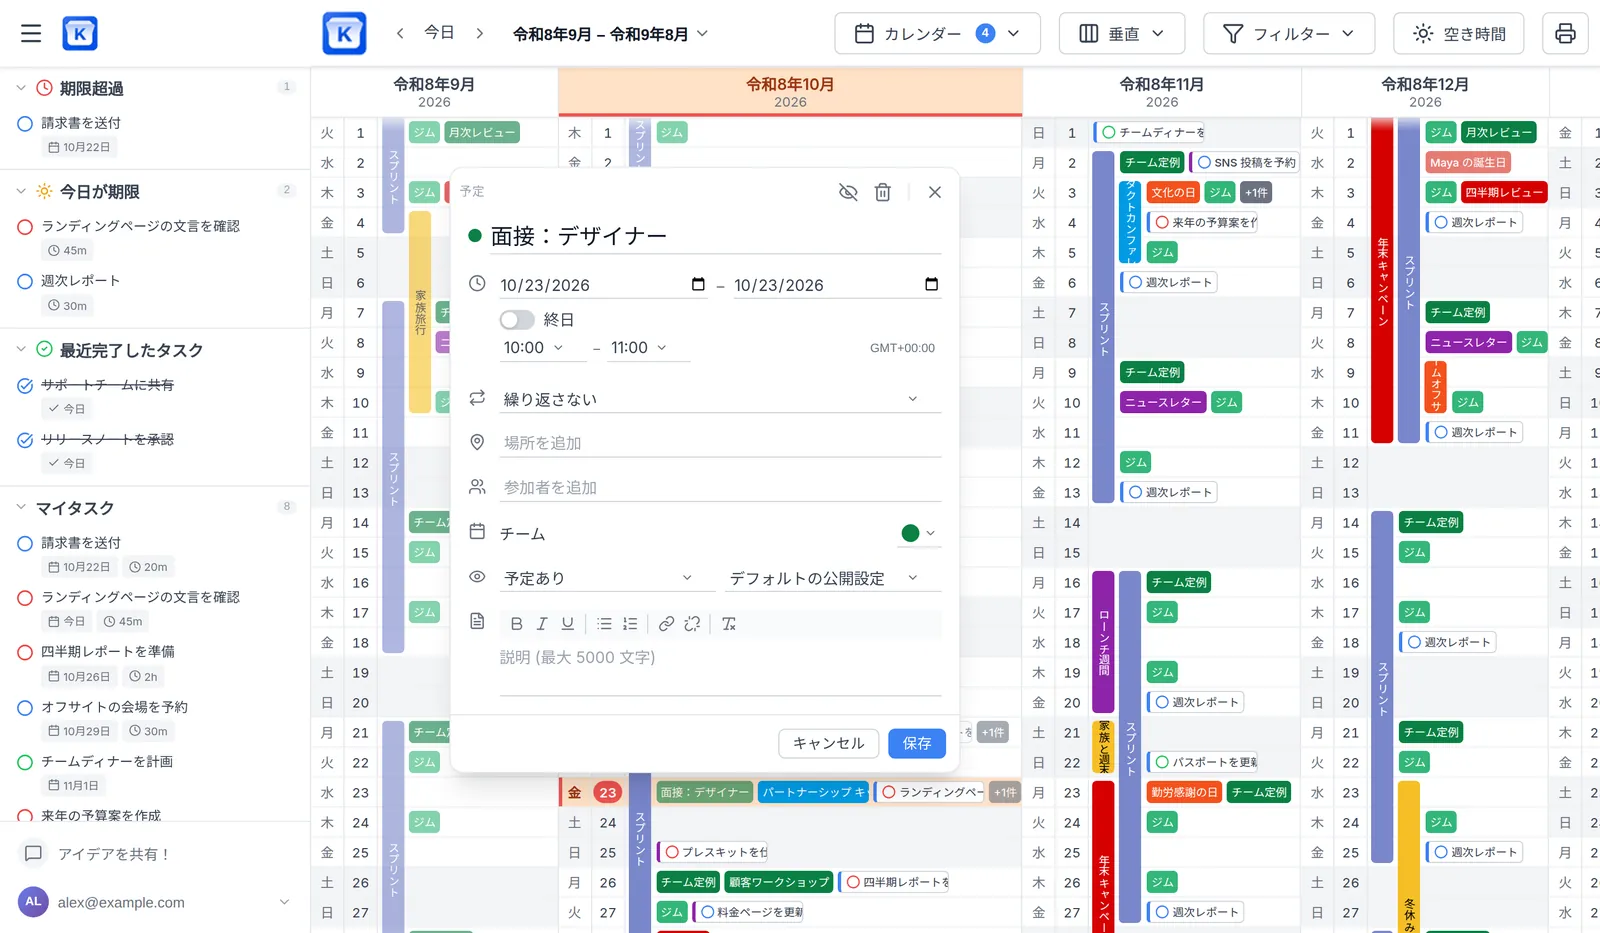Screen dimensions: 1600x933
Task: Collapse 期限超過 section
Action: [21, 88]
